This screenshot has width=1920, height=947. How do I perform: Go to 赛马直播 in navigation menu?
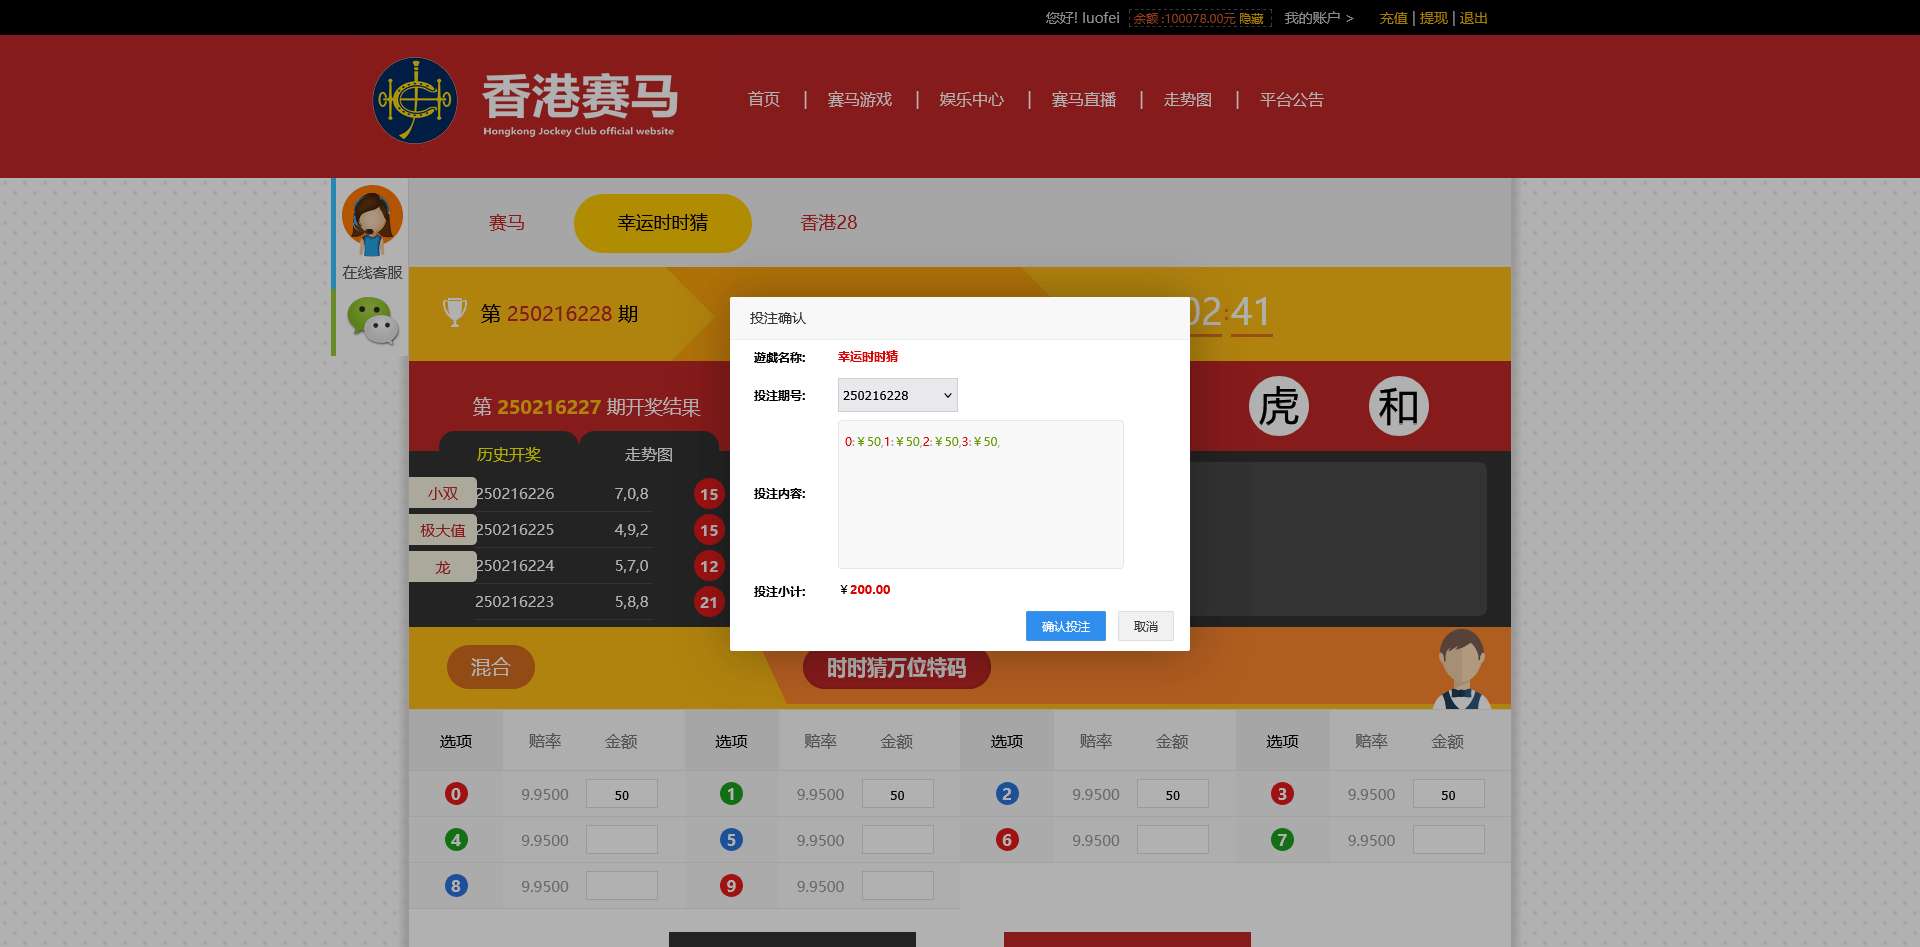tap(1083, 100)
